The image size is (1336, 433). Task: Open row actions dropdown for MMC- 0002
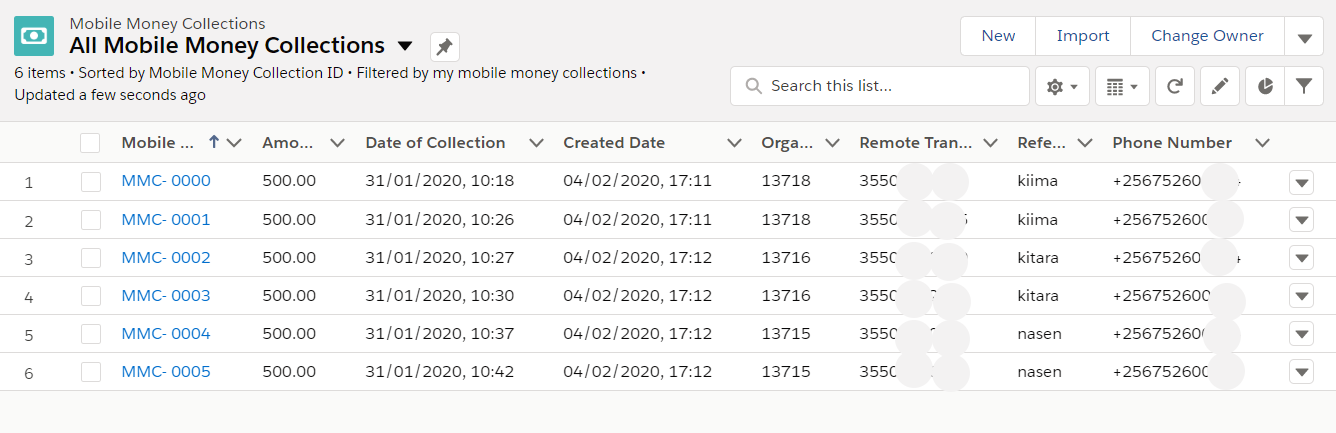pyautogui.click(x=1301, y=258)
